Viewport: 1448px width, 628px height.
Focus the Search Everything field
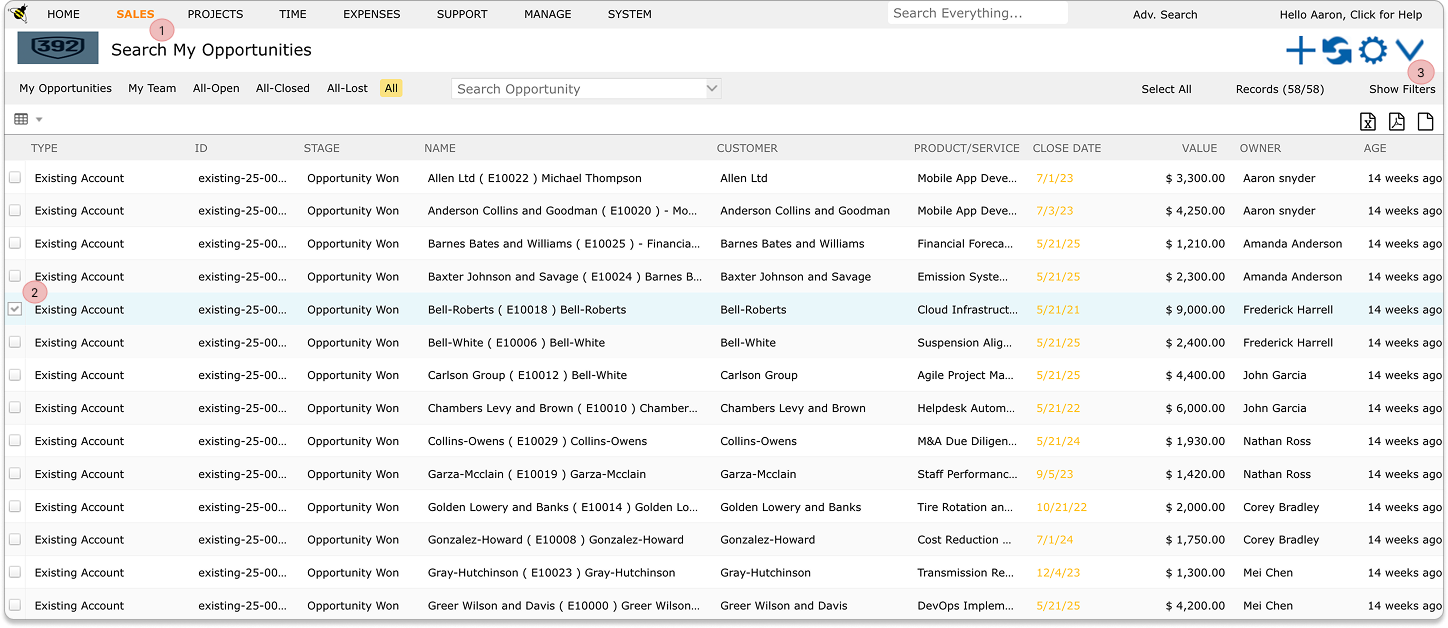click(978, 14)
